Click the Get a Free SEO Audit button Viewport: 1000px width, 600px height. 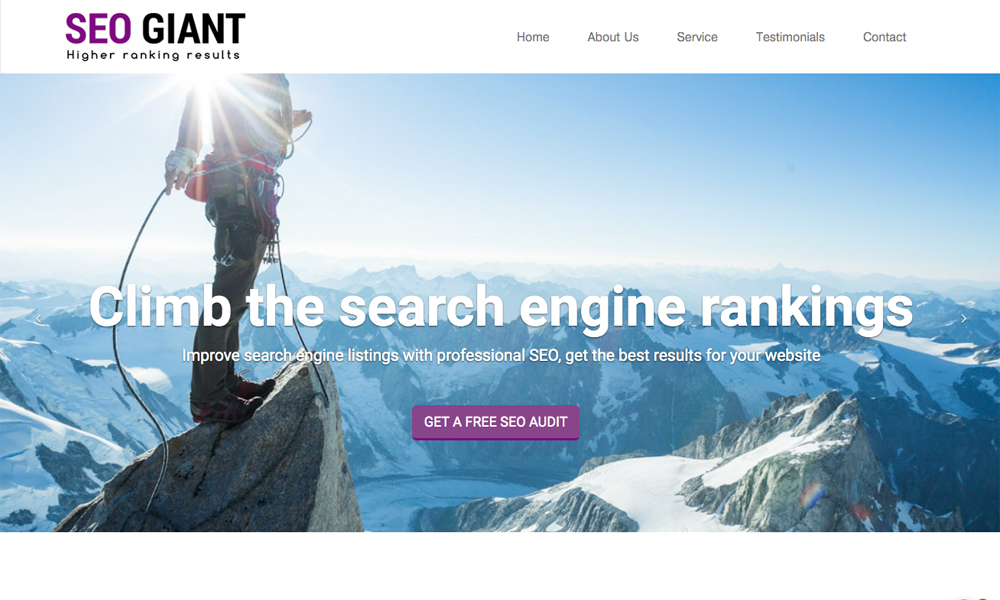pyautogui.click(x=496, y=422)
